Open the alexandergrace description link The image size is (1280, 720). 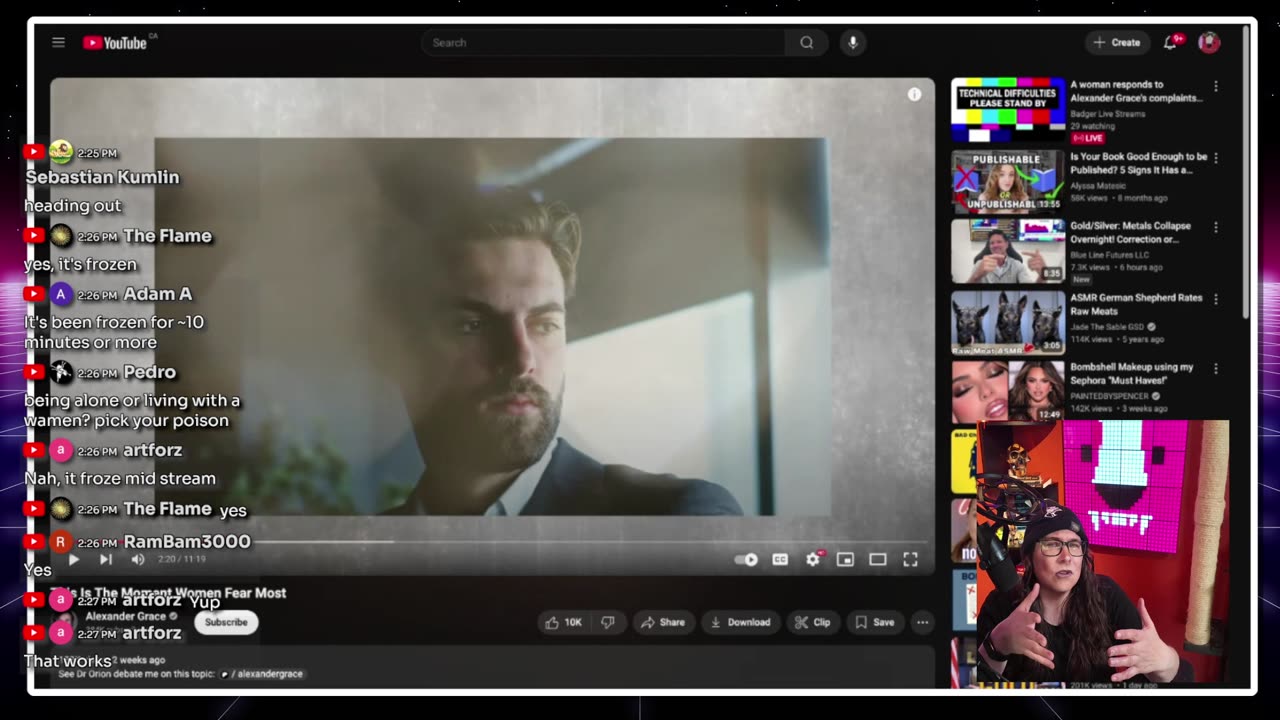coord(262,674)
